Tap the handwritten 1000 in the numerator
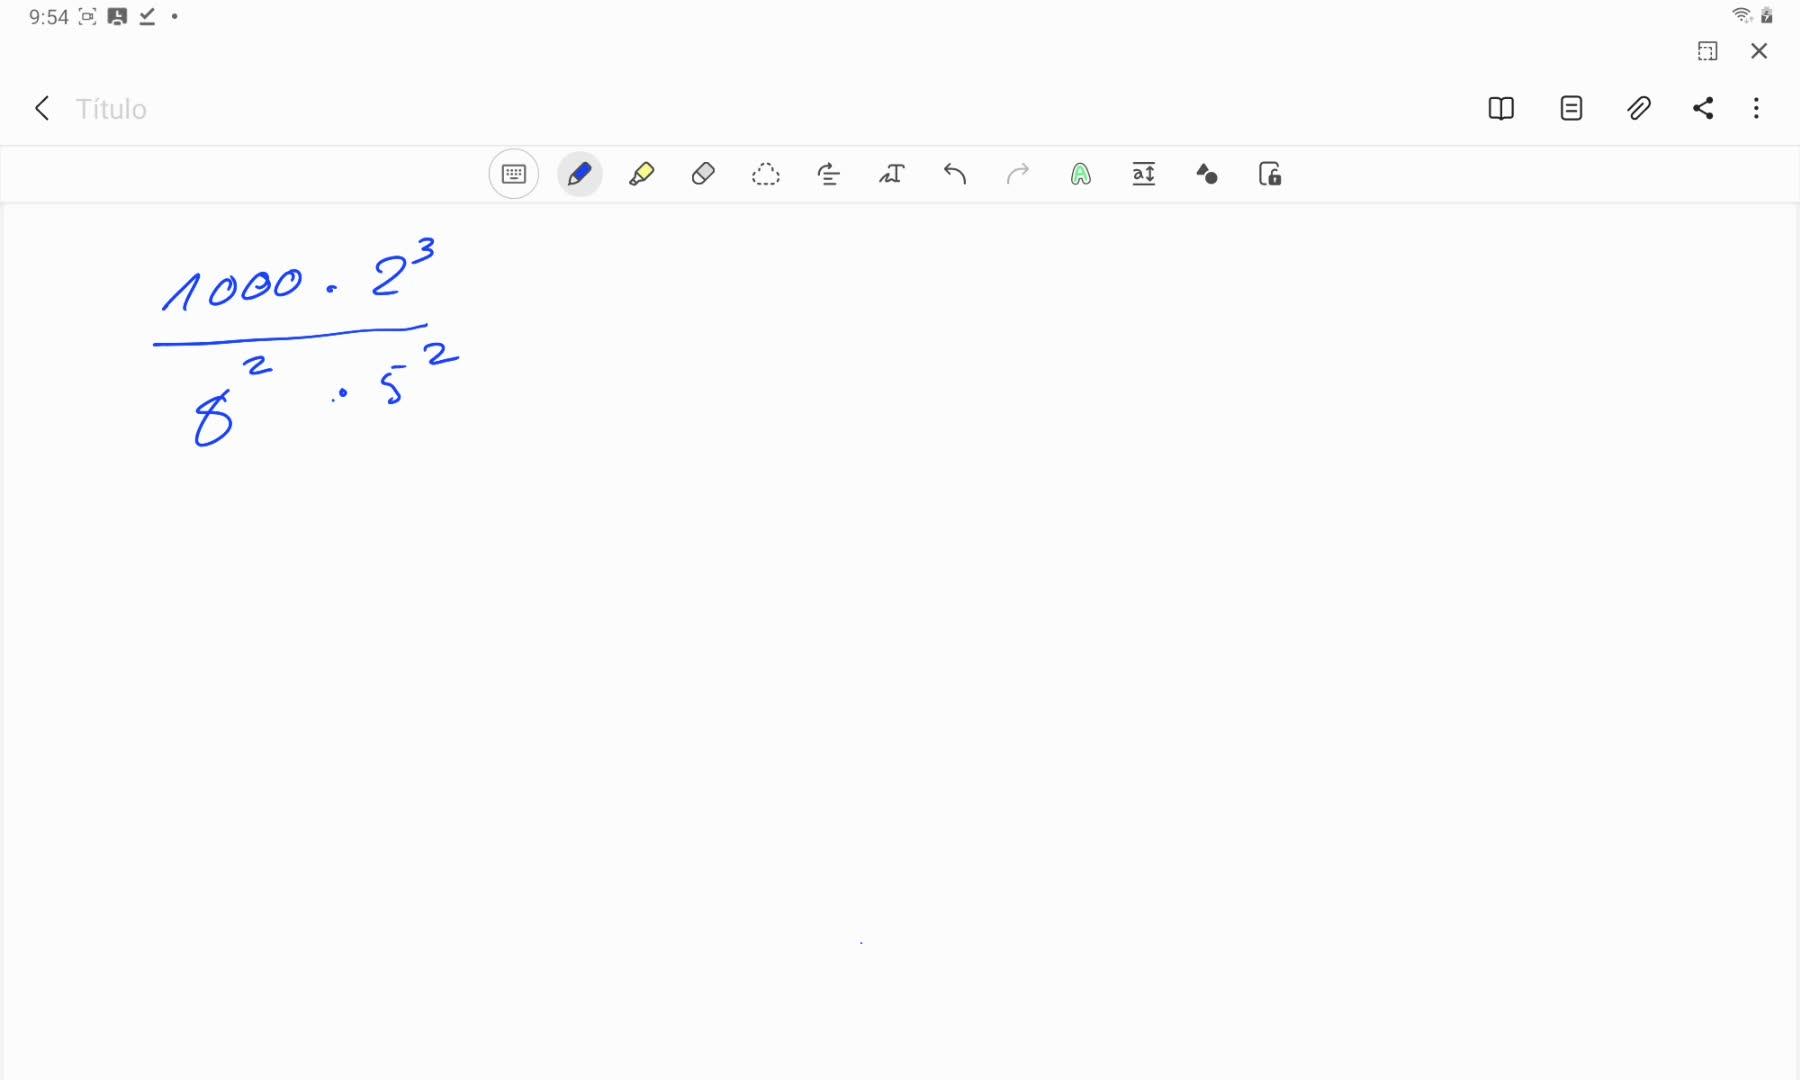Screen dimensions: 1800x1080 (x=232, y=288)
